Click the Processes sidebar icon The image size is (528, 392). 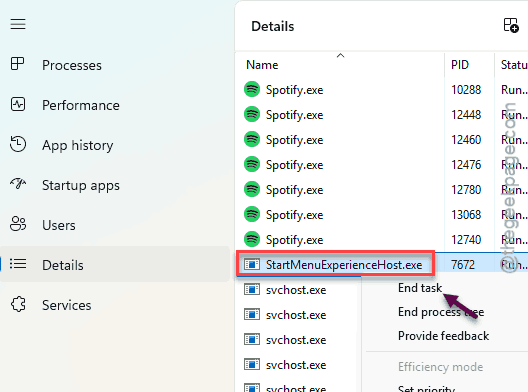coord(18,64)
